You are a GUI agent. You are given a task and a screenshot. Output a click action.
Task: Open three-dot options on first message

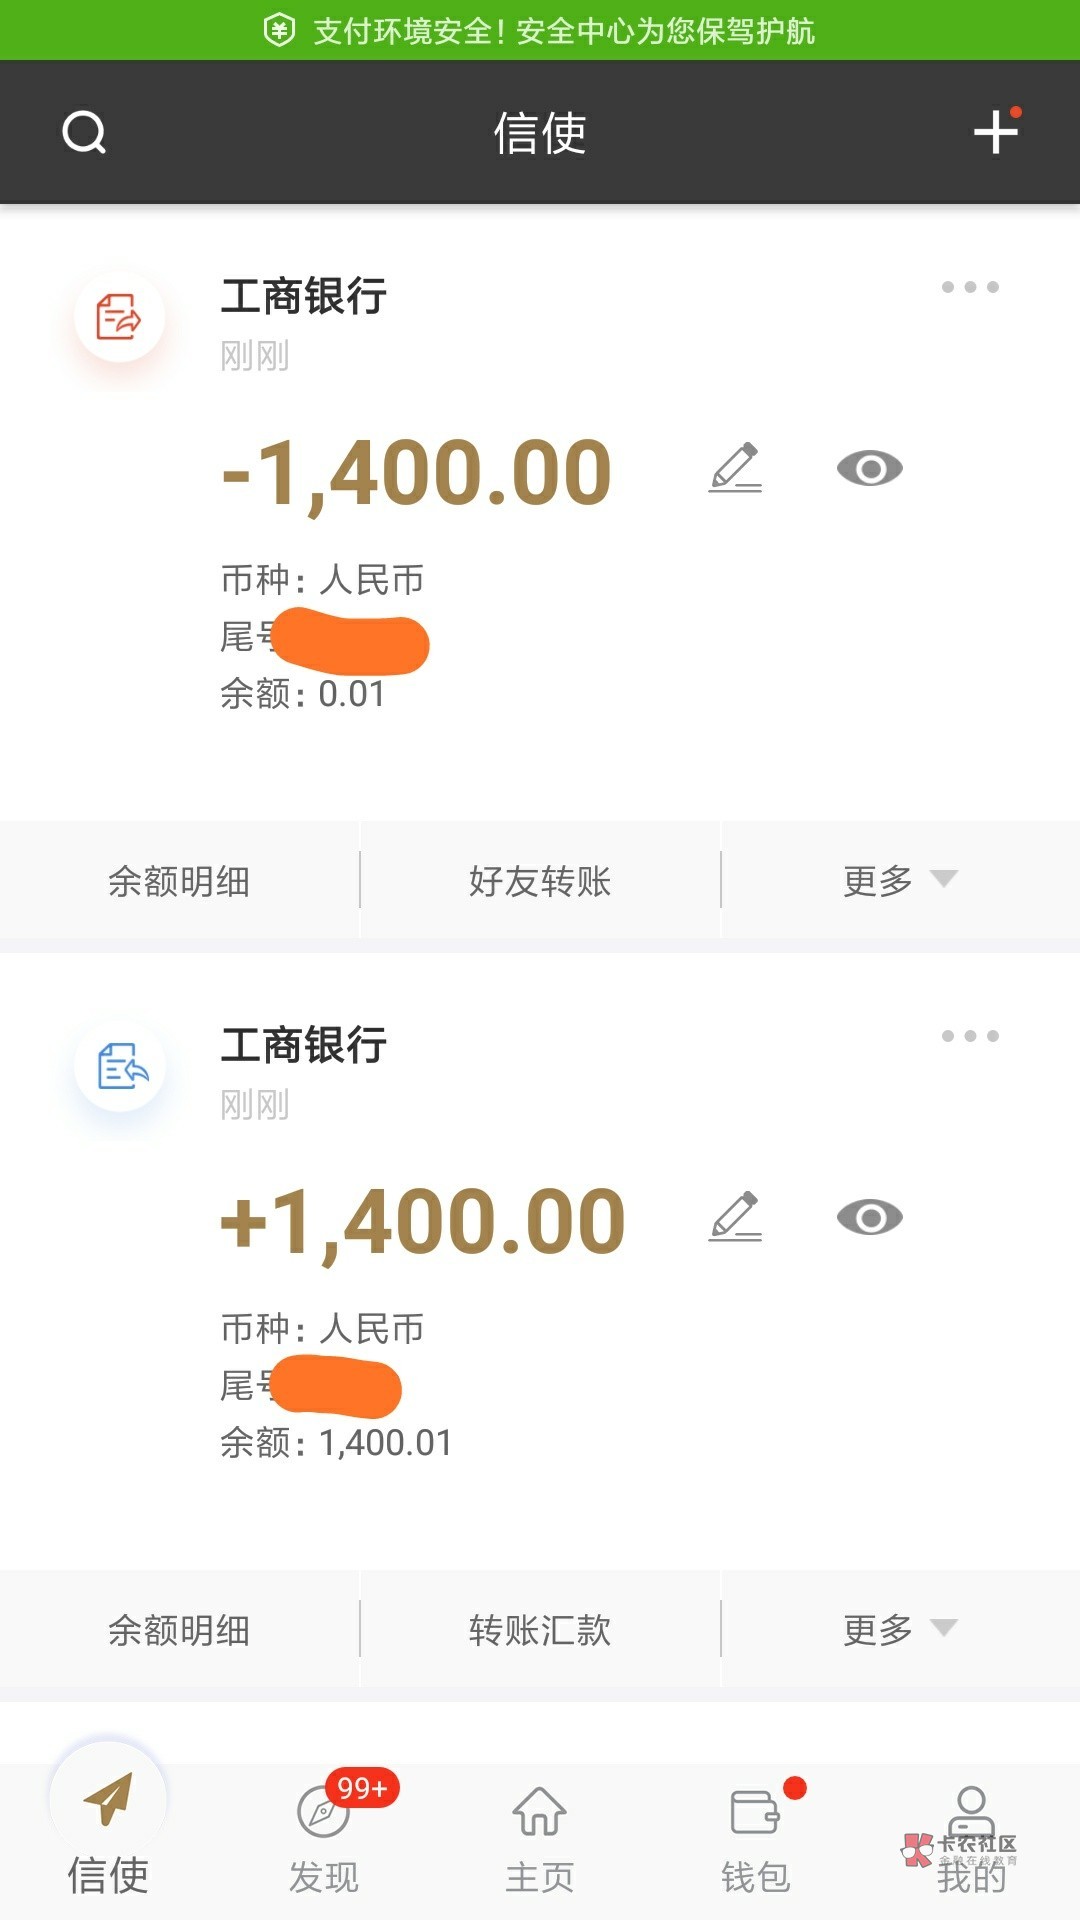point(970,287)
